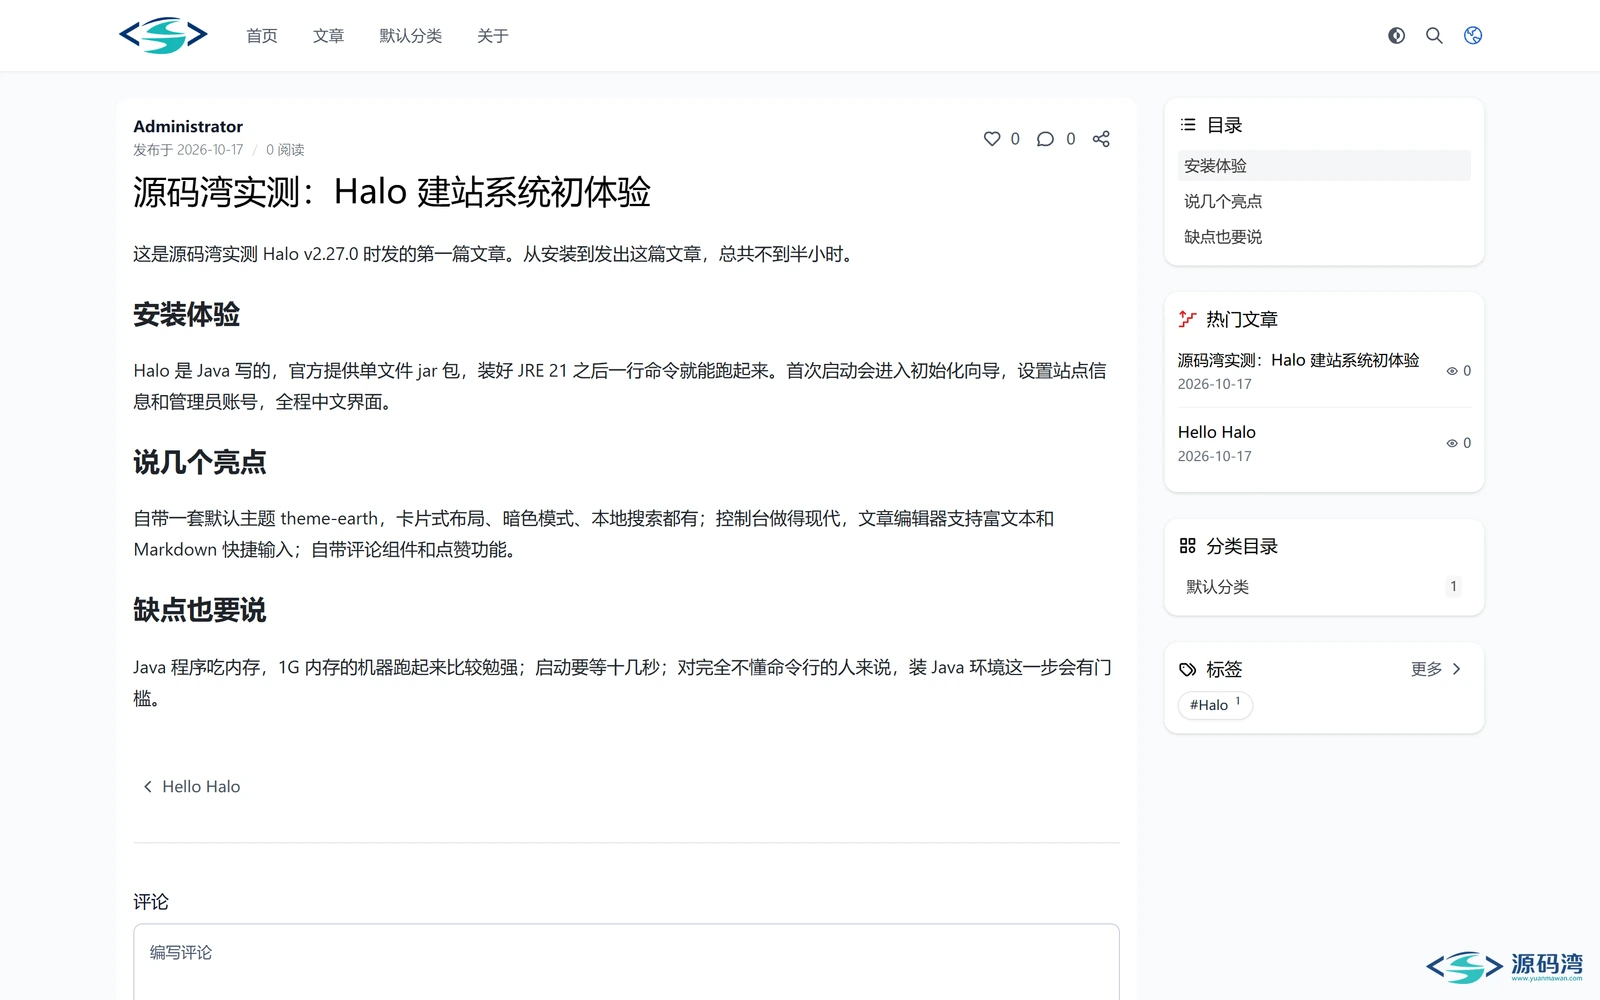
Task: Click the 0 阅读 read count
Action: click(x=285, y=150)
